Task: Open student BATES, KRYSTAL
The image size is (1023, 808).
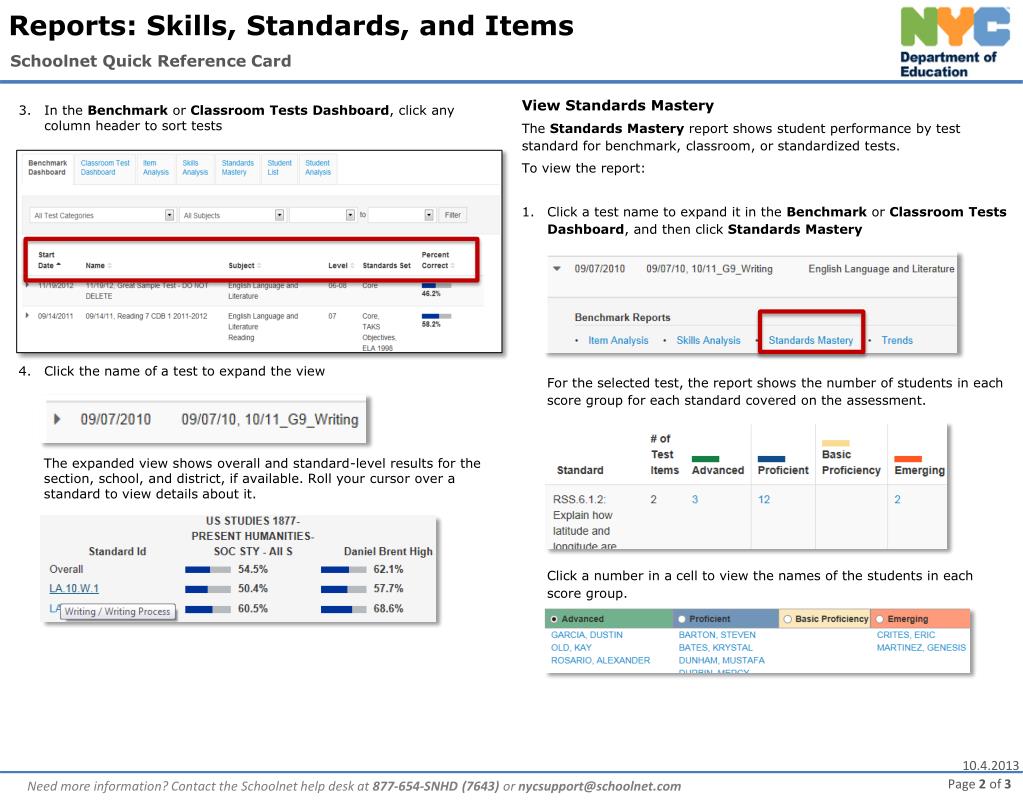Action: (715, 647)
